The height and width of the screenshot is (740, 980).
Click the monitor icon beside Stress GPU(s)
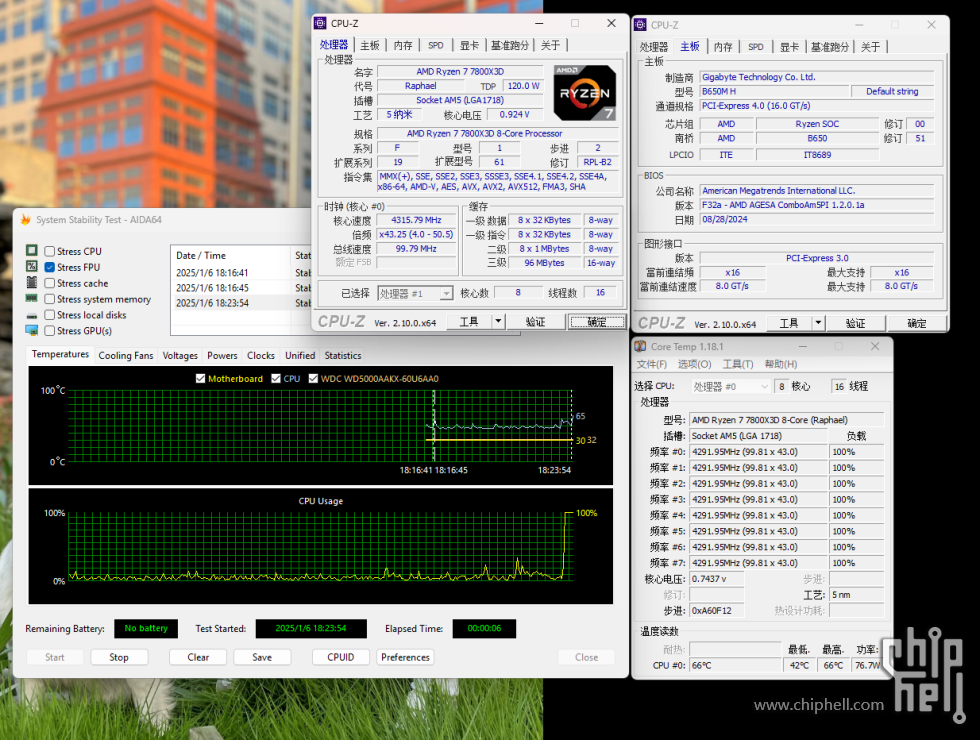point(32,331)
